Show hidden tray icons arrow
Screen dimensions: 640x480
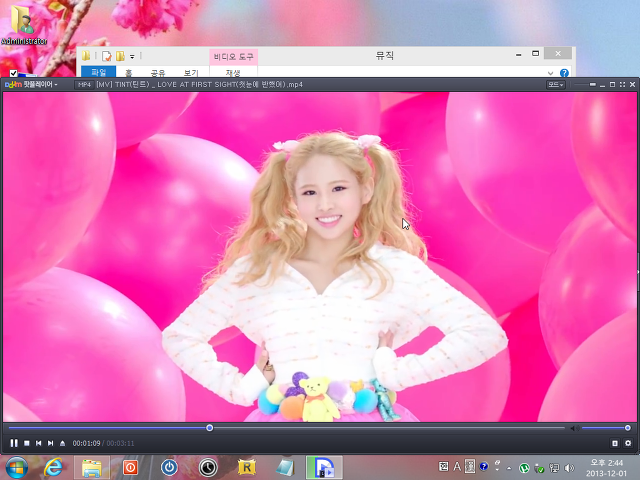(509, 468)
